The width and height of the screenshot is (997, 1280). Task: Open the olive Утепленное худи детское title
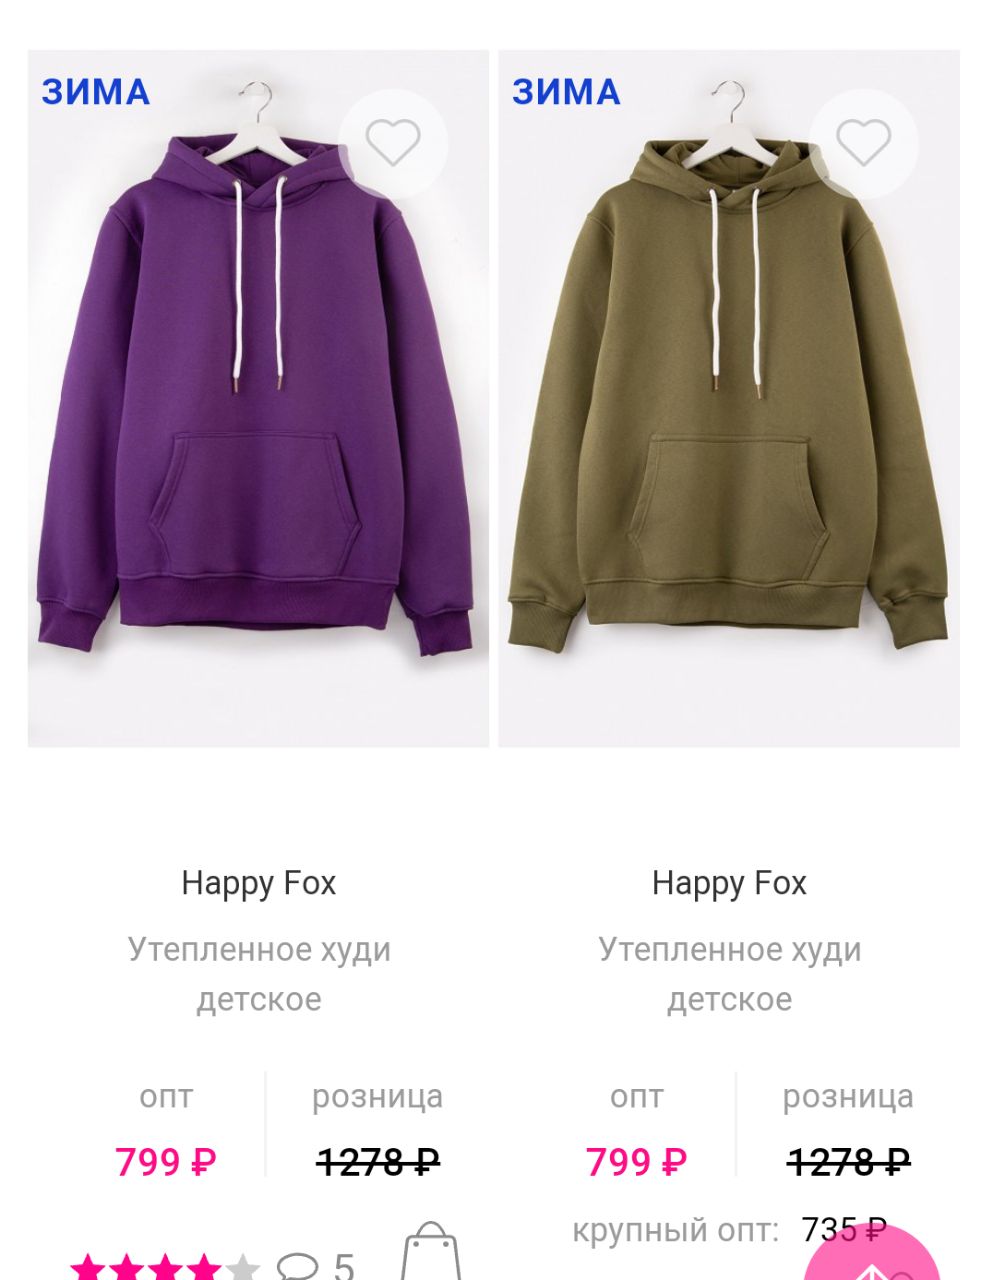(x=729, y=974)
